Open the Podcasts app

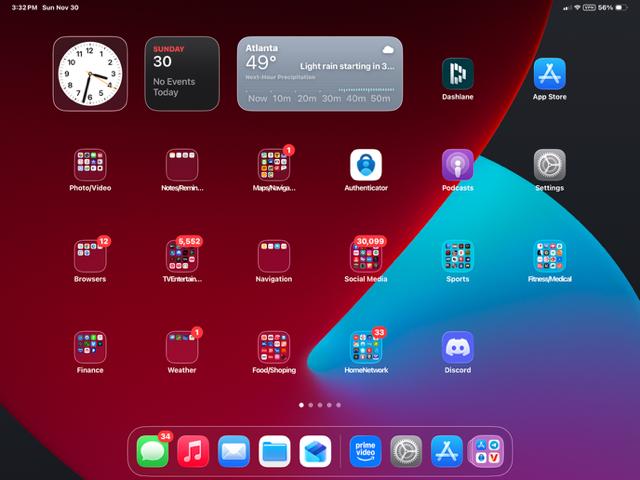[x=458, y=165]
